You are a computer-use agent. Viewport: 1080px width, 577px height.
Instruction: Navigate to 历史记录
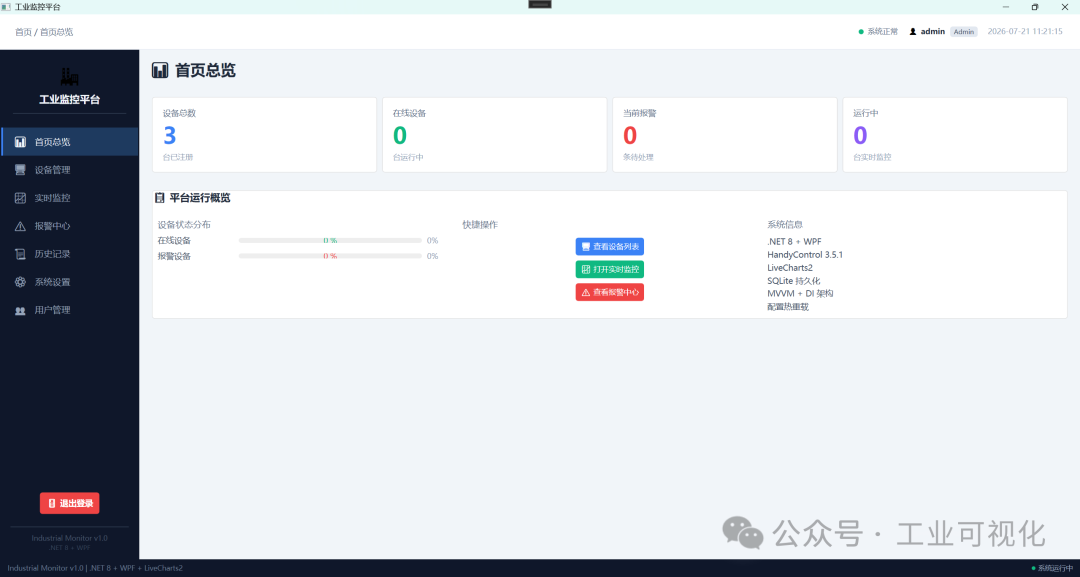pyautogui.click(x=70, y=253)
